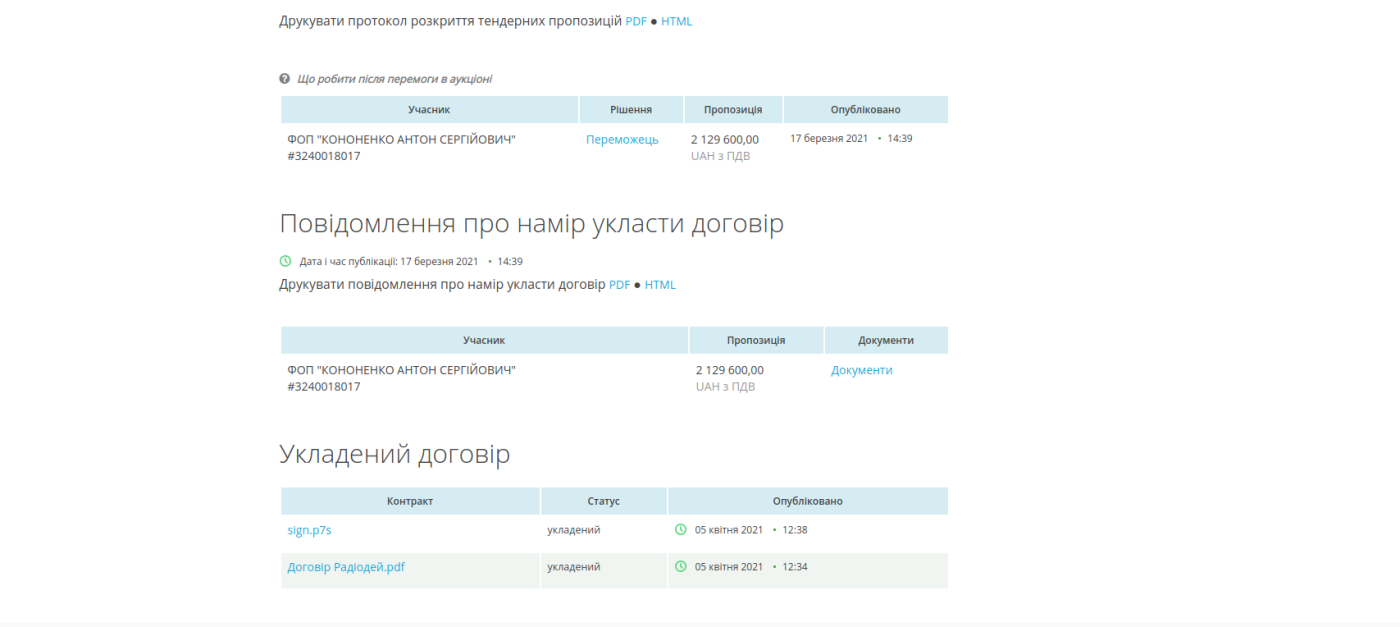The height and width of the screenshot is (627, 1400).
Task: Open HTML of tender proposals opening protocol
Action: click(676, 21)
